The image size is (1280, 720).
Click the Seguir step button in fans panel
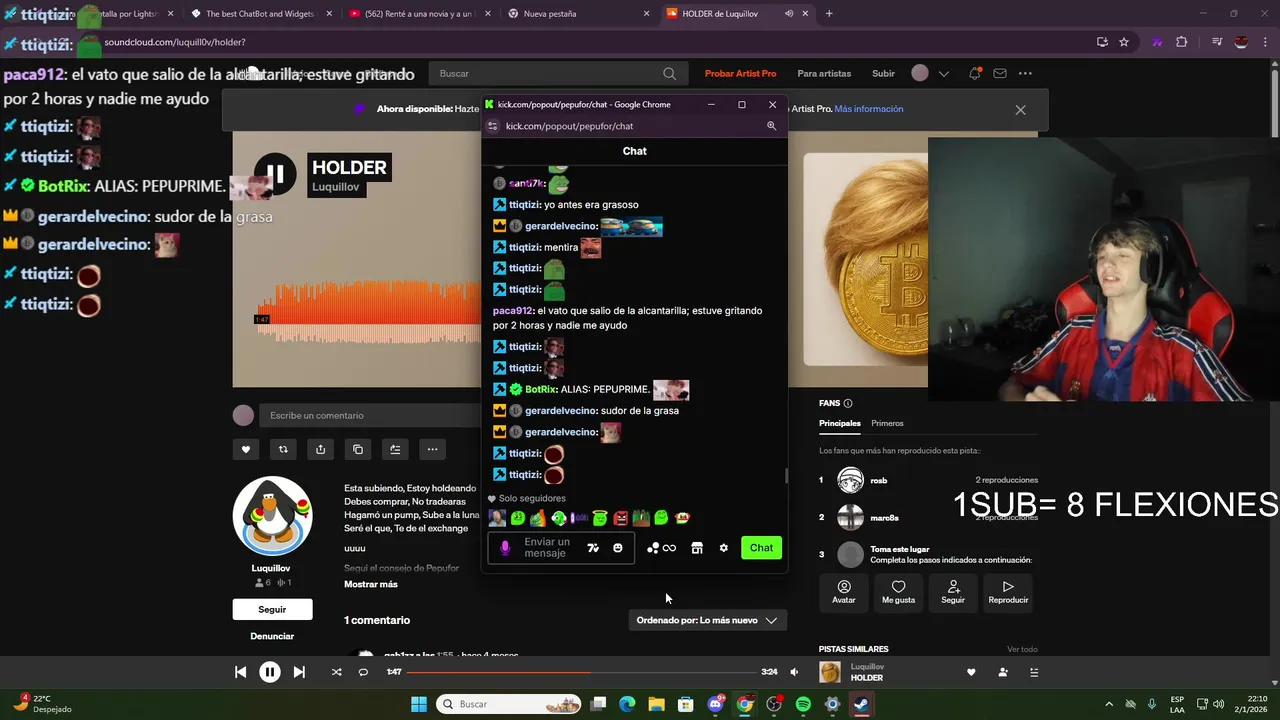pyautogui.click(x=953, y=591)
